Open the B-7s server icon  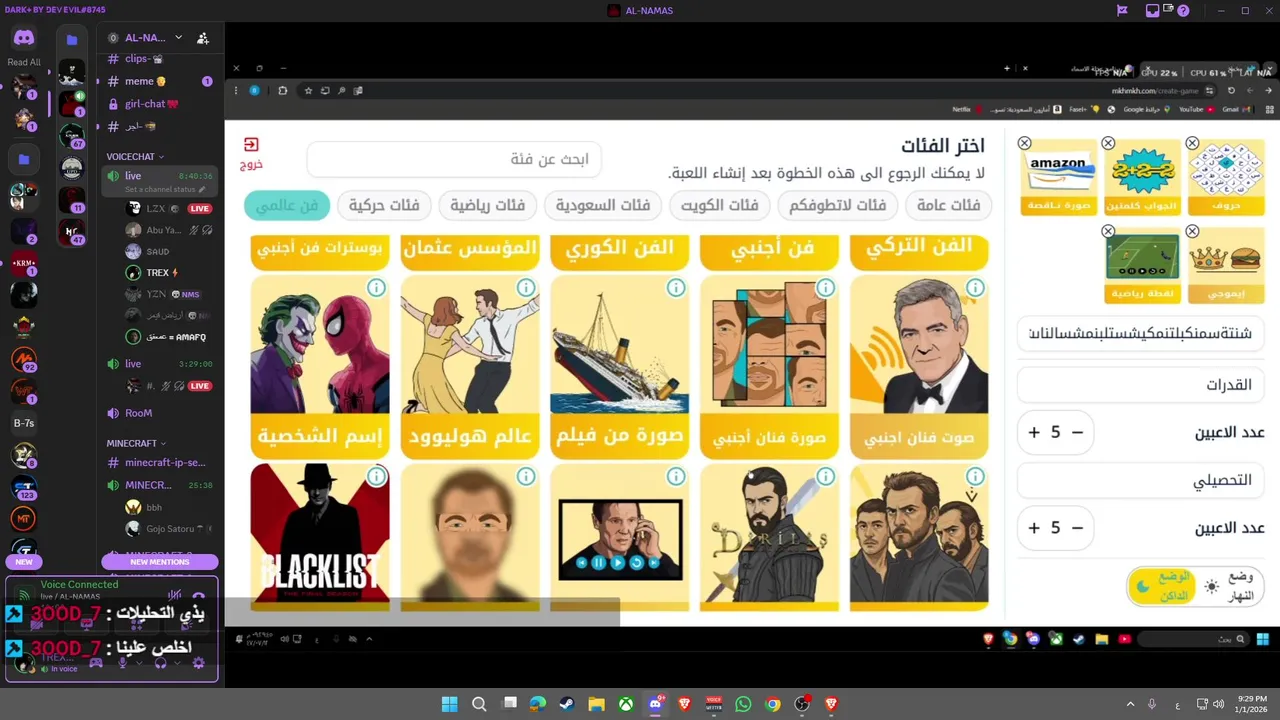(24, 423)
